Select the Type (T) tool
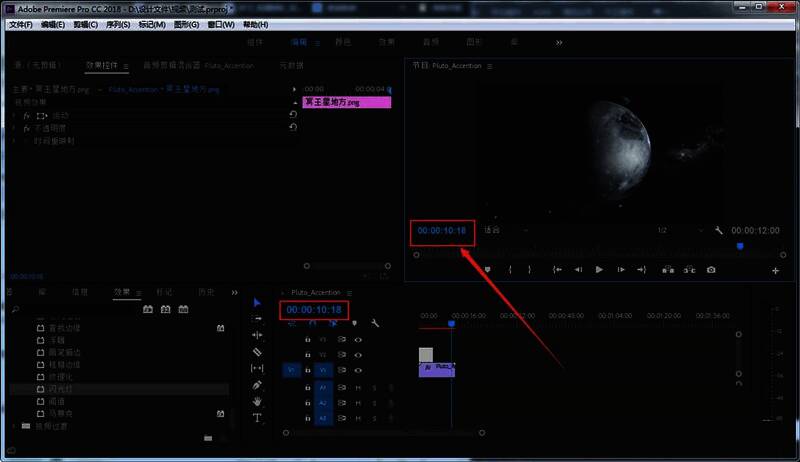Viewport: 800px width, 462px height. [257, 418]
